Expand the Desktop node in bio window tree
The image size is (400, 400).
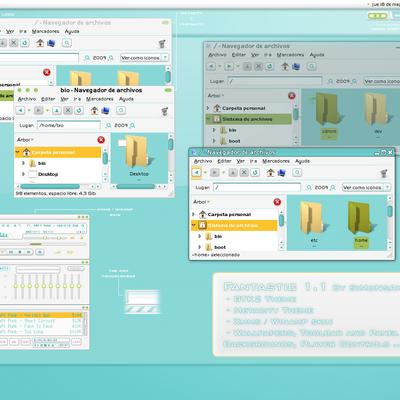pos(24,174)
